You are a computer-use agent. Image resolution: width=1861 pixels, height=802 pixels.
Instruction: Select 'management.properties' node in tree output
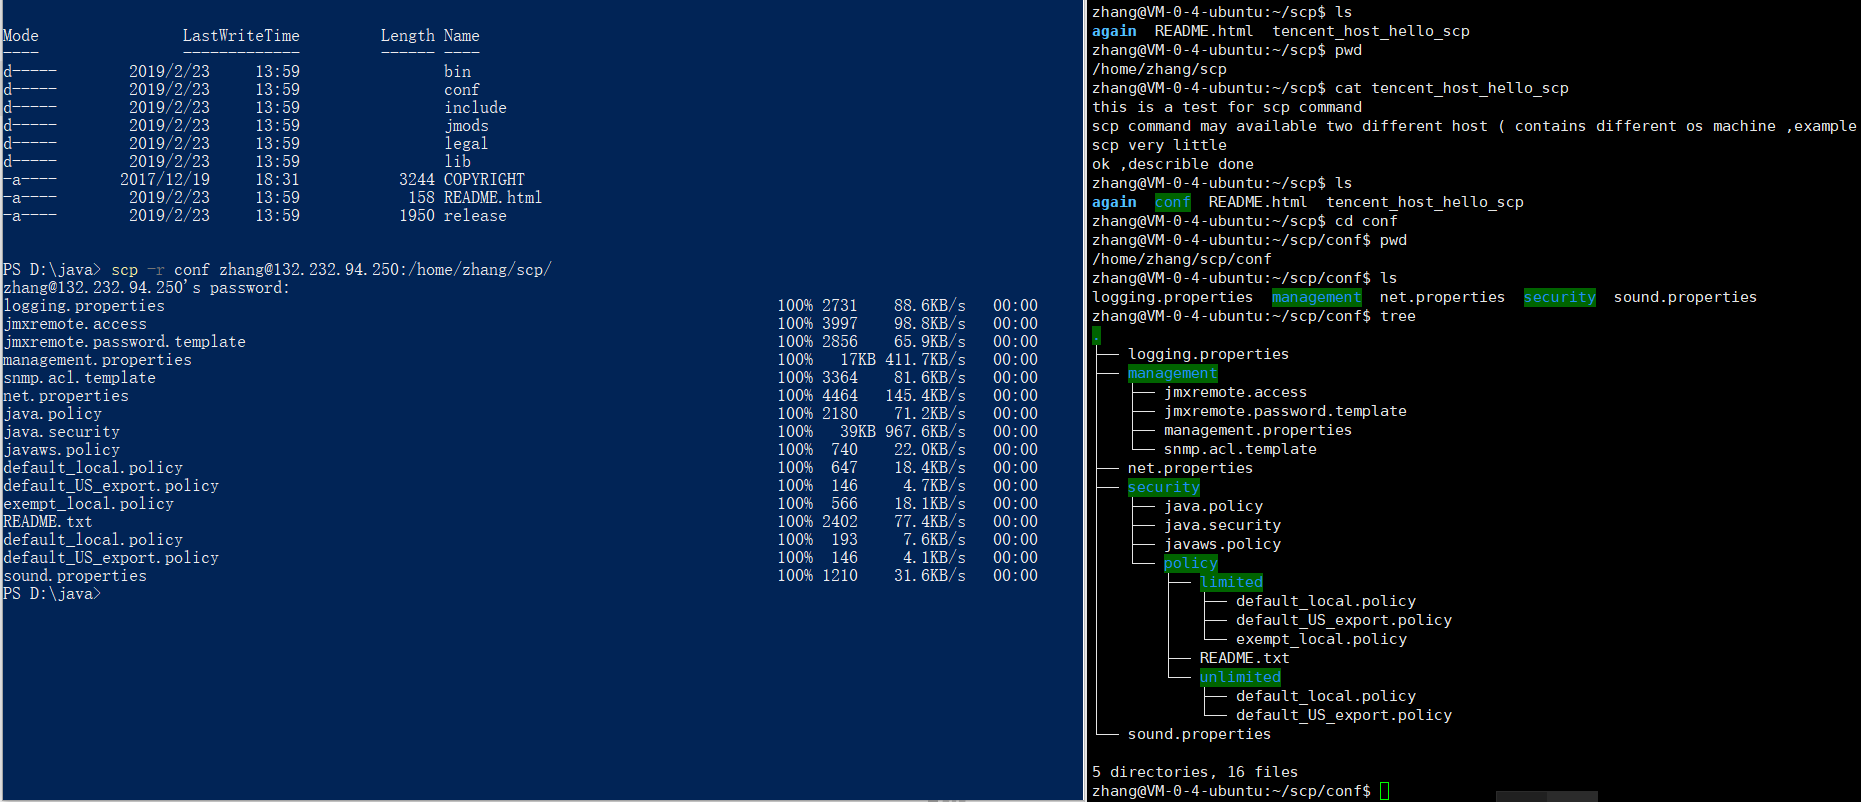click(x=1258, y=430)
